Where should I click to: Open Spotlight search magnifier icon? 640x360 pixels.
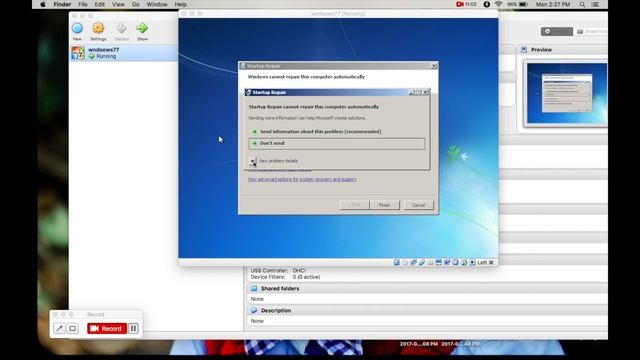click(x=582, y=4)
